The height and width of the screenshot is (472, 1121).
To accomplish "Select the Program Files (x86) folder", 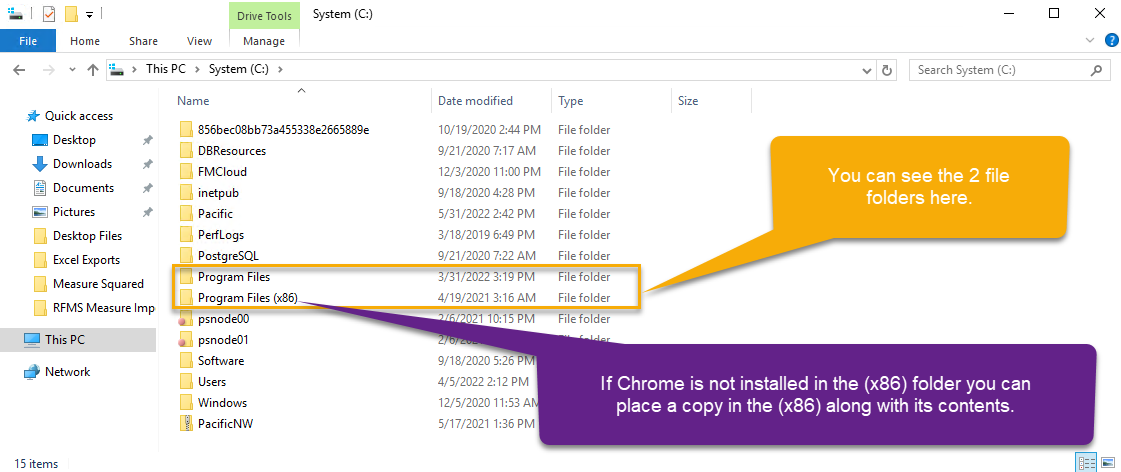I will click(247, 298).
